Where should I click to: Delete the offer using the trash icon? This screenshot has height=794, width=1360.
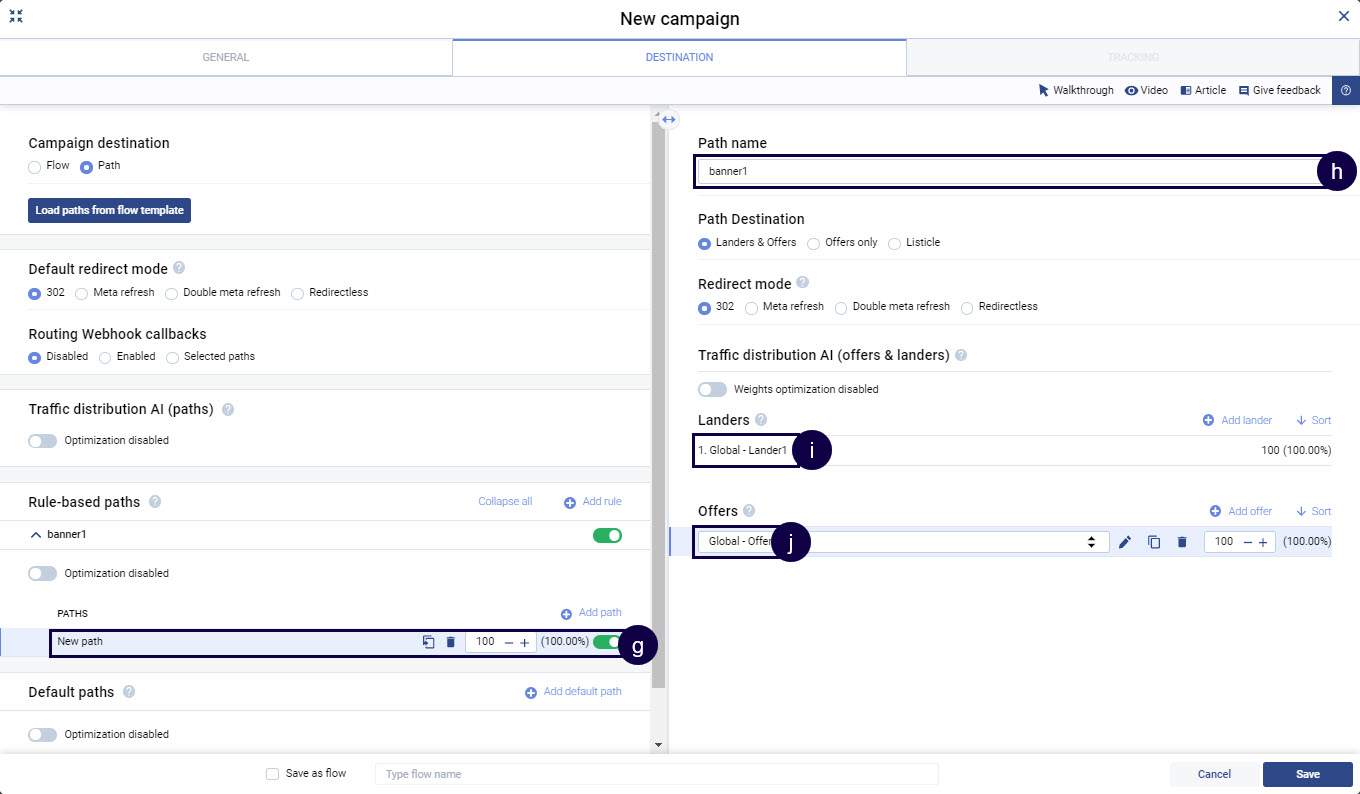click(x=1182, y=542)
